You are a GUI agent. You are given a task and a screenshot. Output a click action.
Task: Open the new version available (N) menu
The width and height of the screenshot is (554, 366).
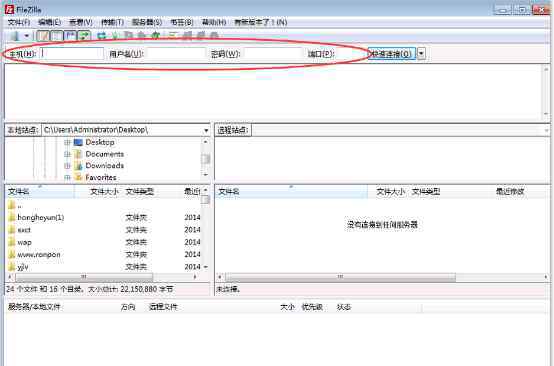tap(261, 22)
